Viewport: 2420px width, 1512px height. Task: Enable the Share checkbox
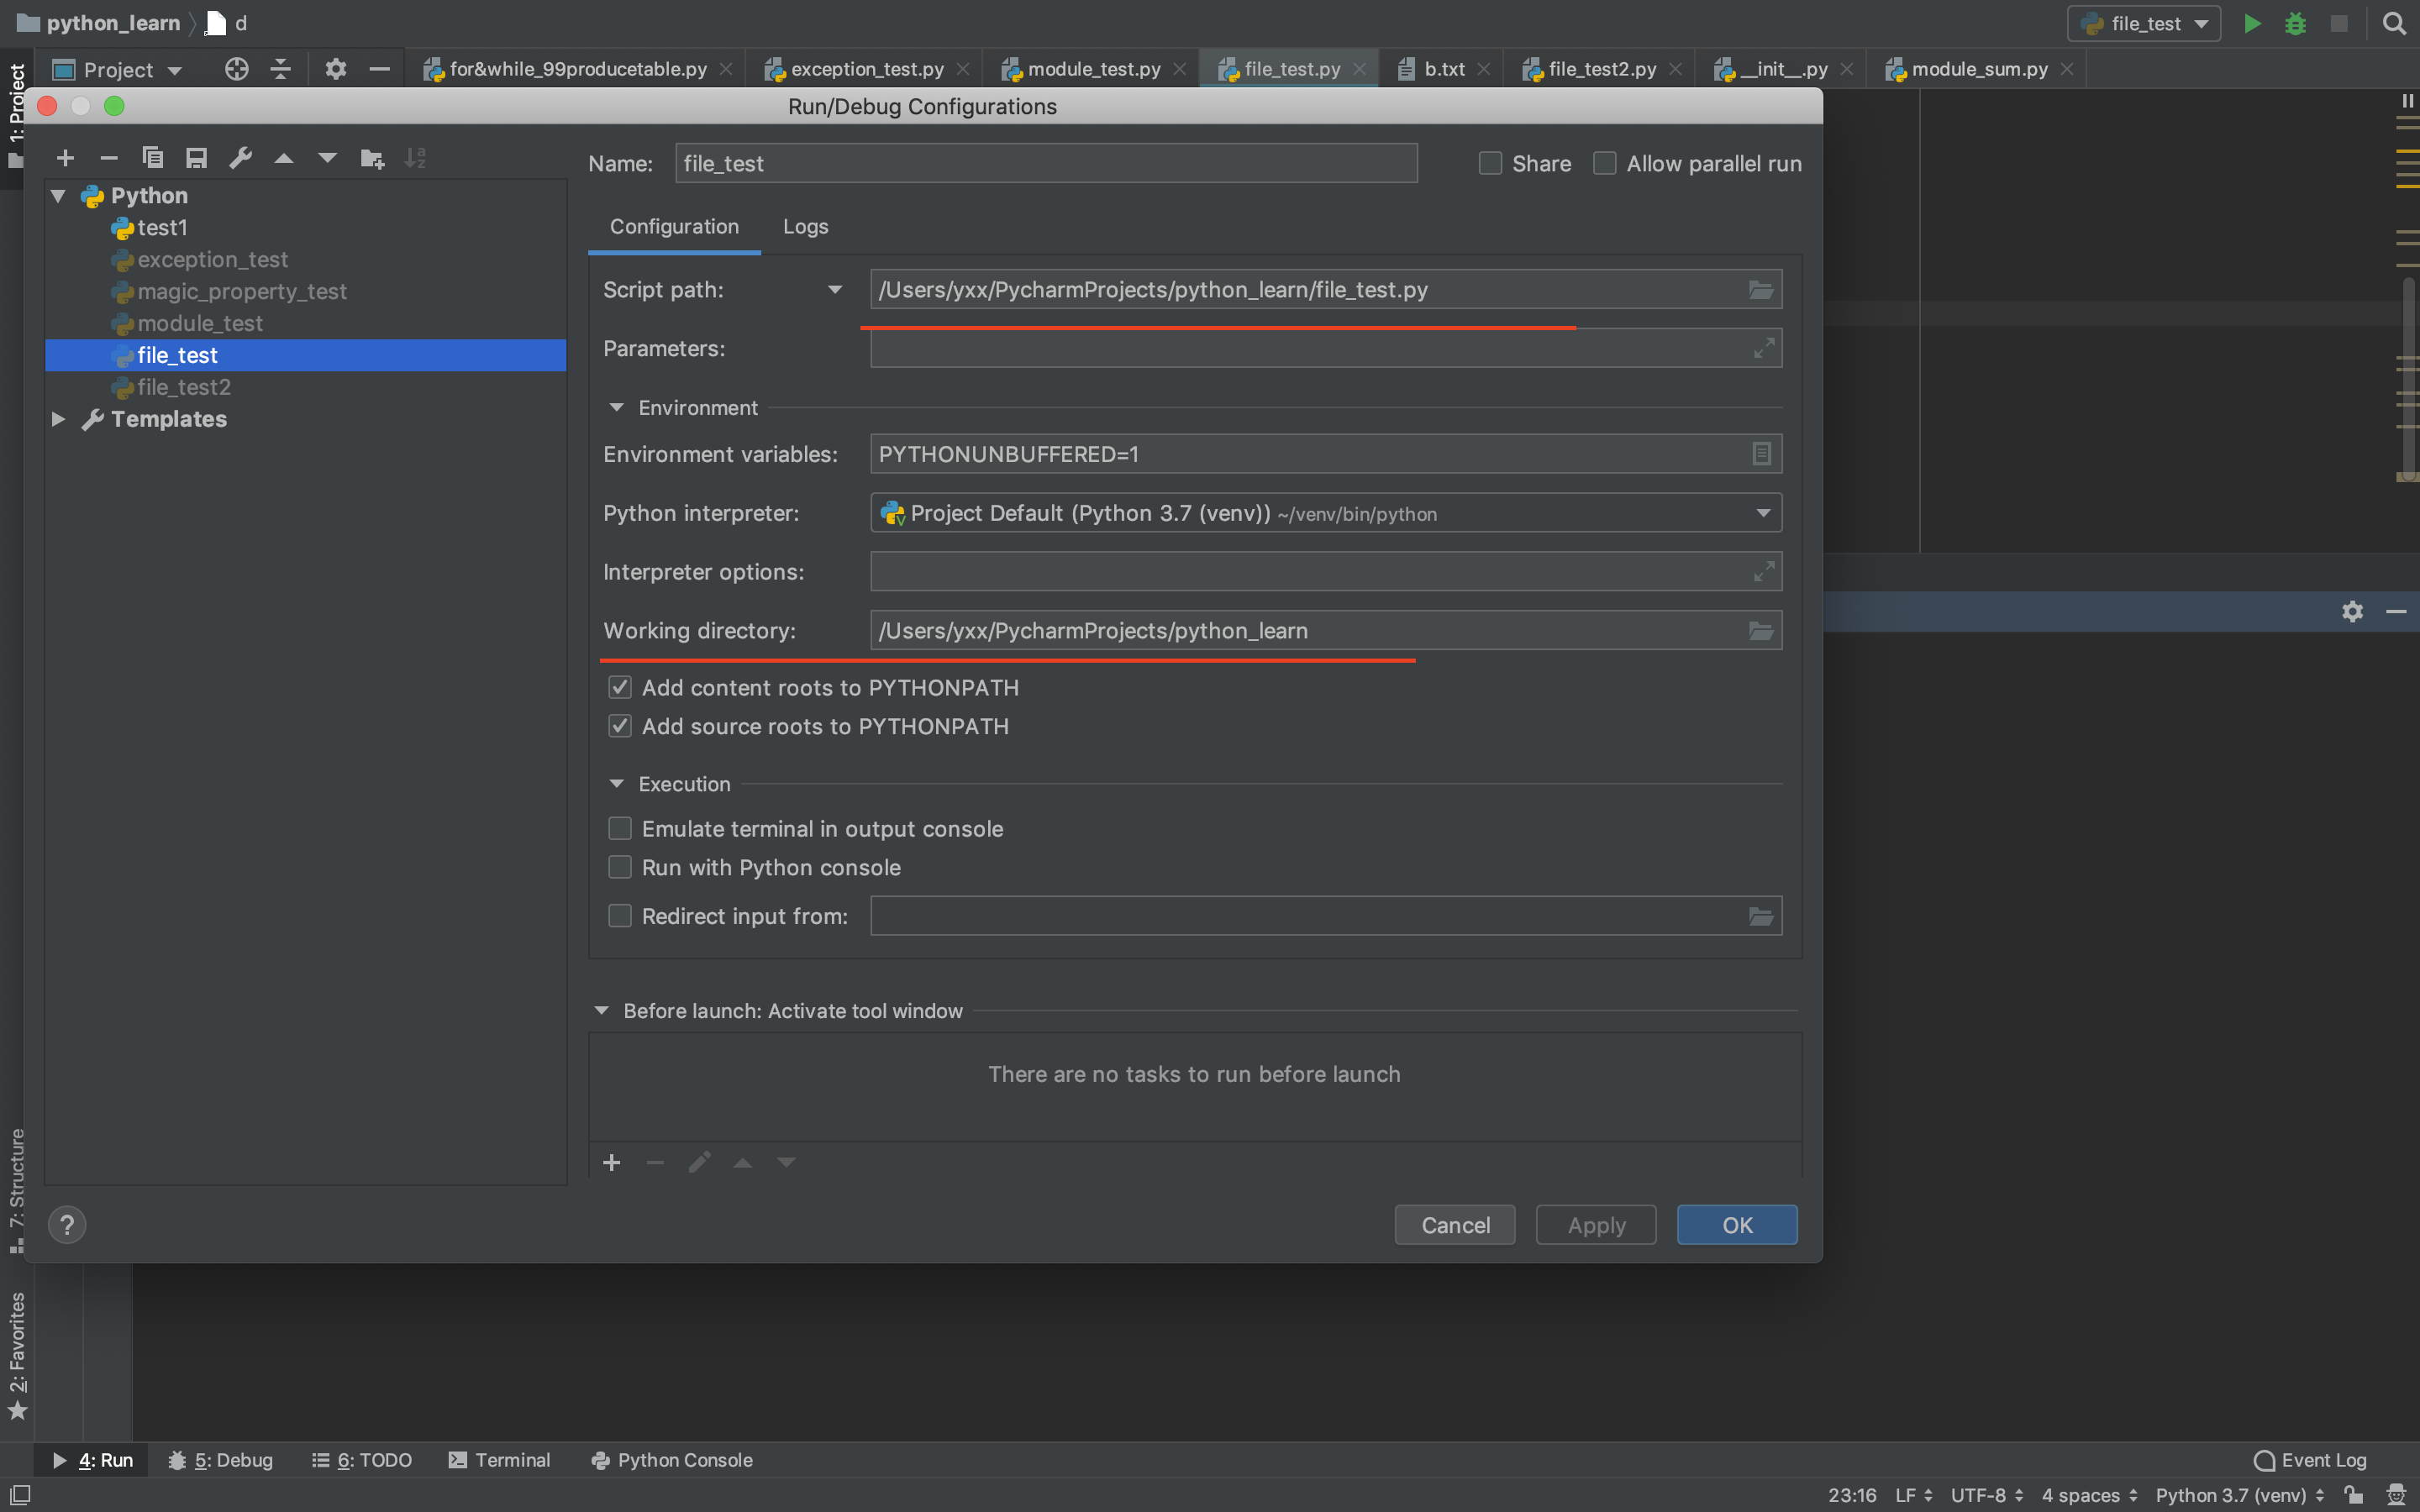tap(1490, 163)
